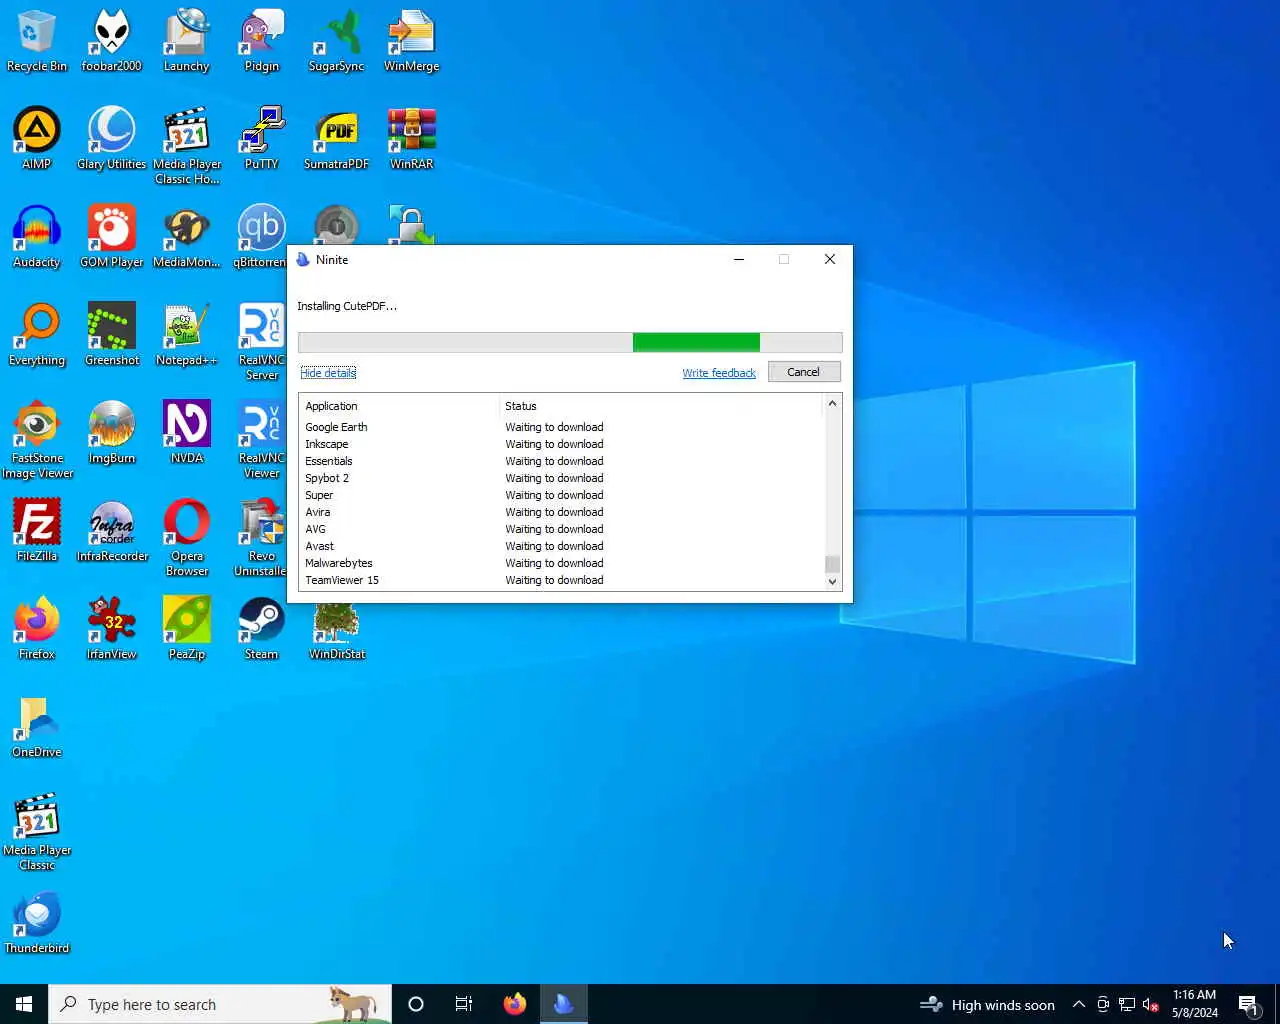
Task: Select the ImgBurn desktop icon
Action: 112,432
